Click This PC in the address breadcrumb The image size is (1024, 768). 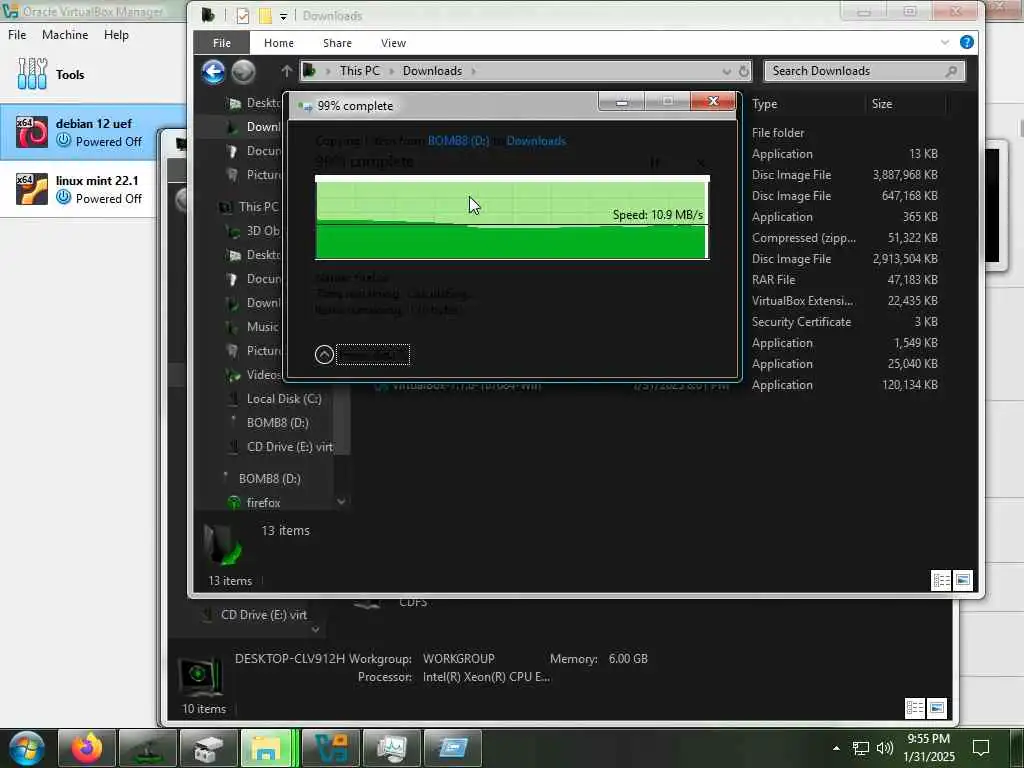coord(359,71)
